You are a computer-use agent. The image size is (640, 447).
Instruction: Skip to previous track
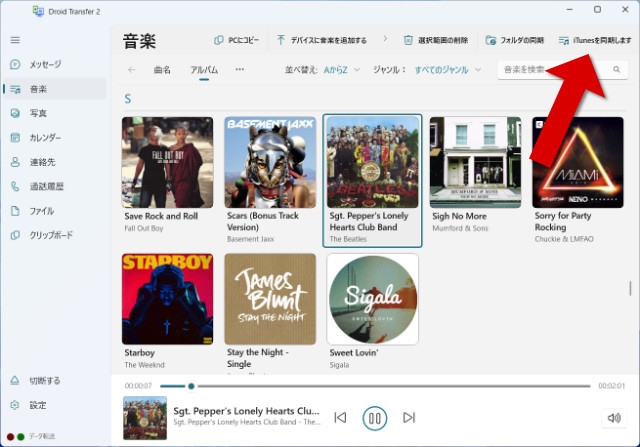click(340, 418)
